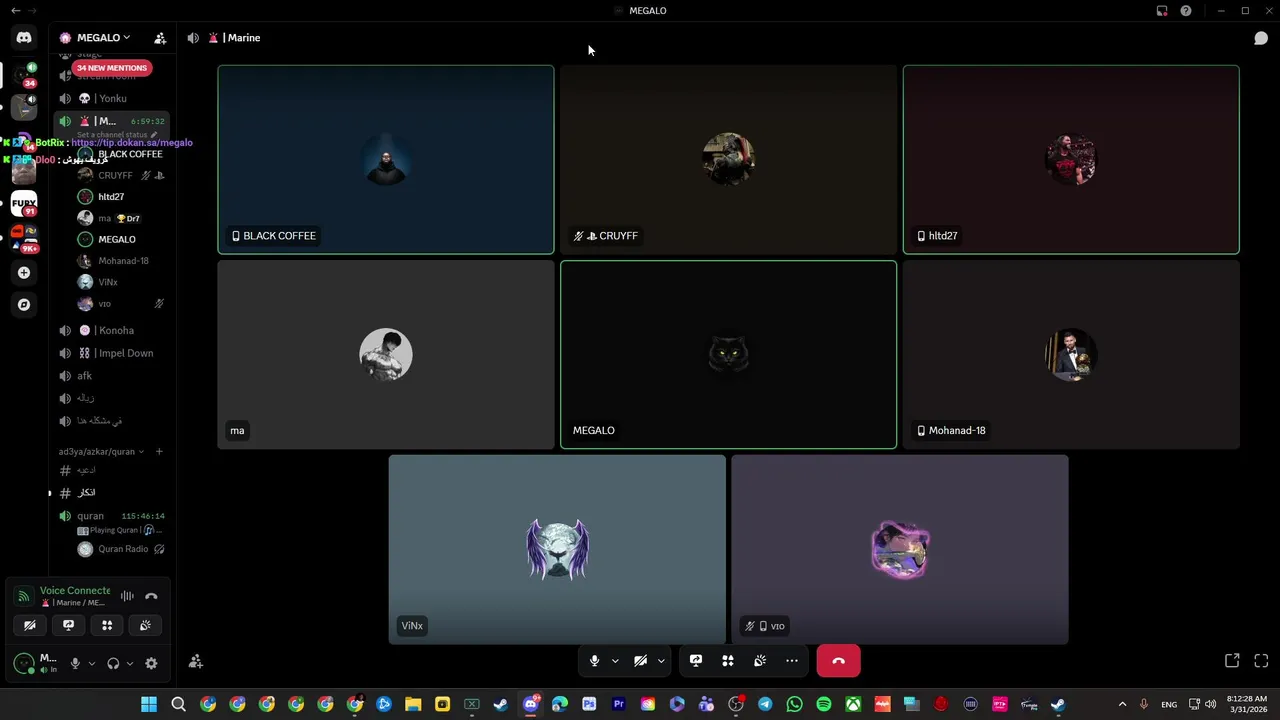This screenshot has height=720, width=1280.
Task: Click 34 NEW MENTIONS pill
Action: (x=111, y=68)
